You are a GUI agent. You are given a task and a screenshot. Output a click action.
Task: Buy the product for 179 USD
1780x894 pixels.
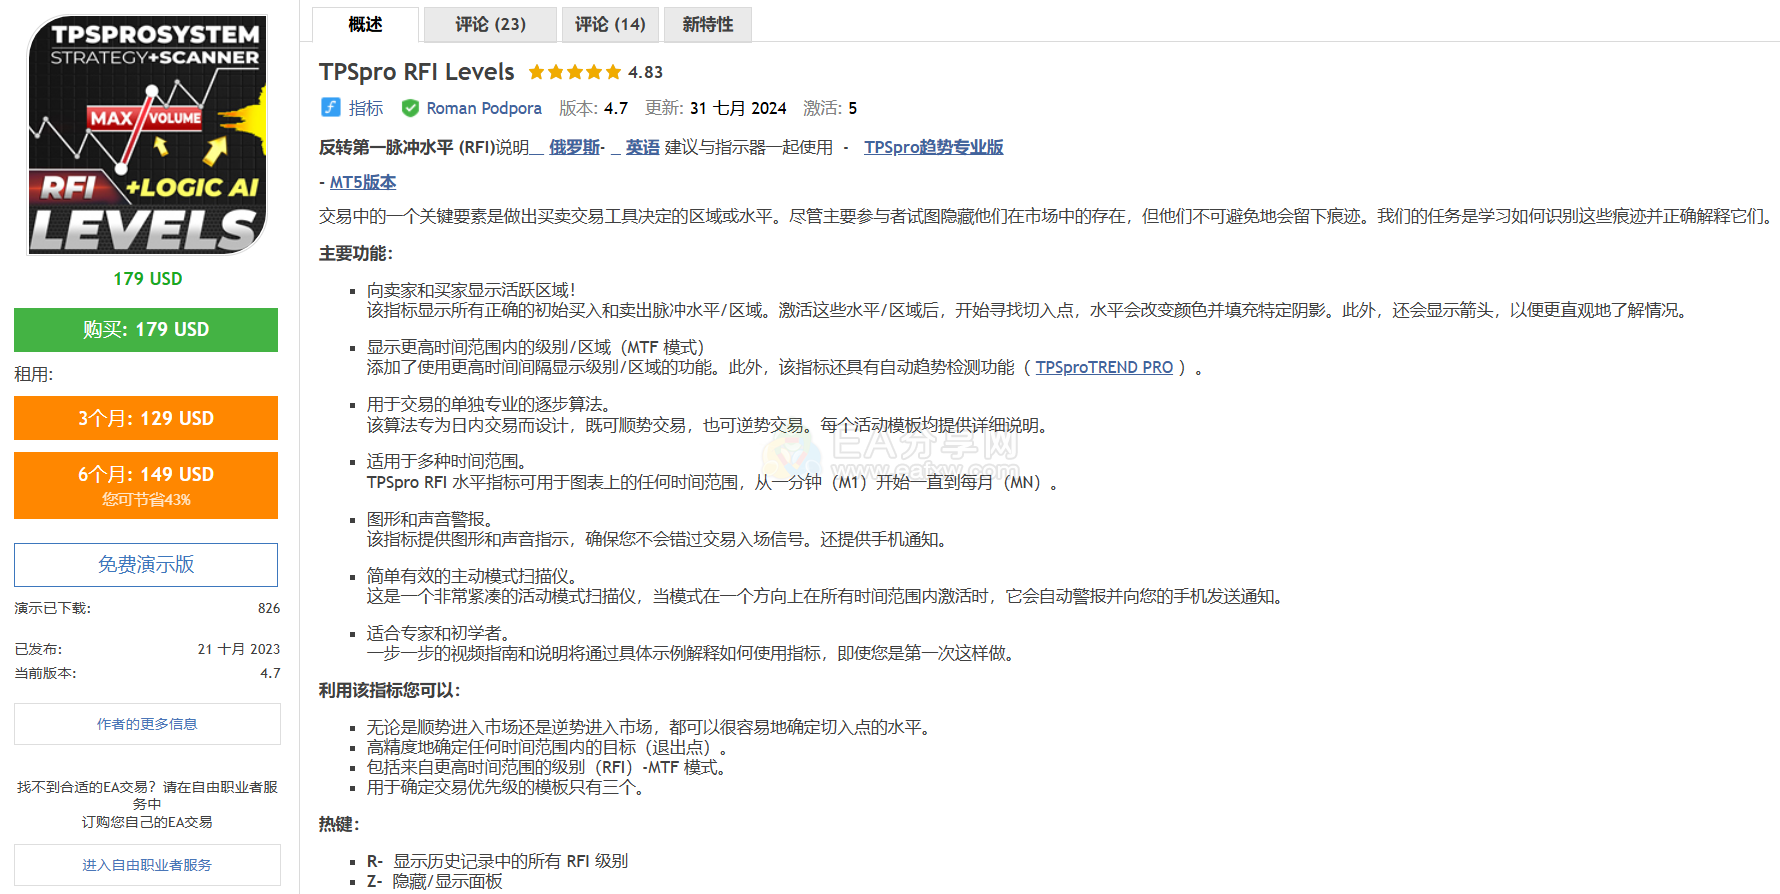pyautogui.click(x=146, y=329)
